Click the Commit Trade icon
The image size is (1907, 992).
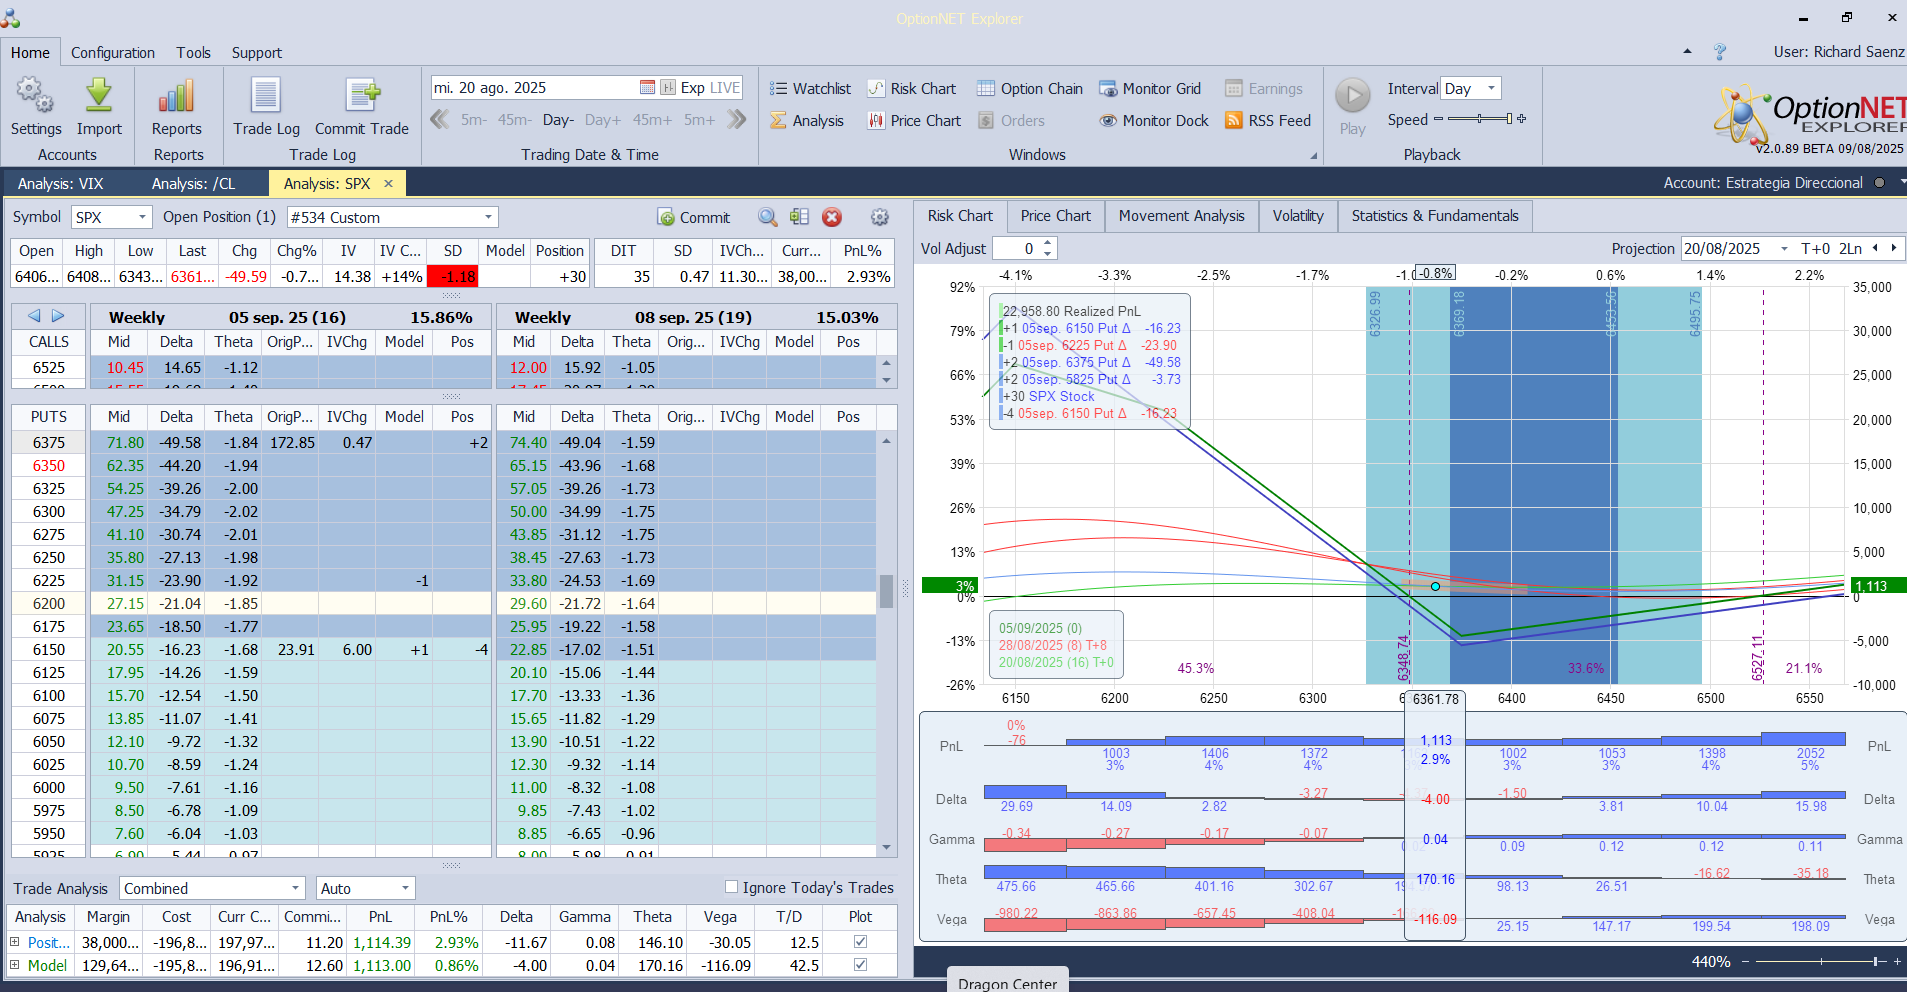[362, 97]
